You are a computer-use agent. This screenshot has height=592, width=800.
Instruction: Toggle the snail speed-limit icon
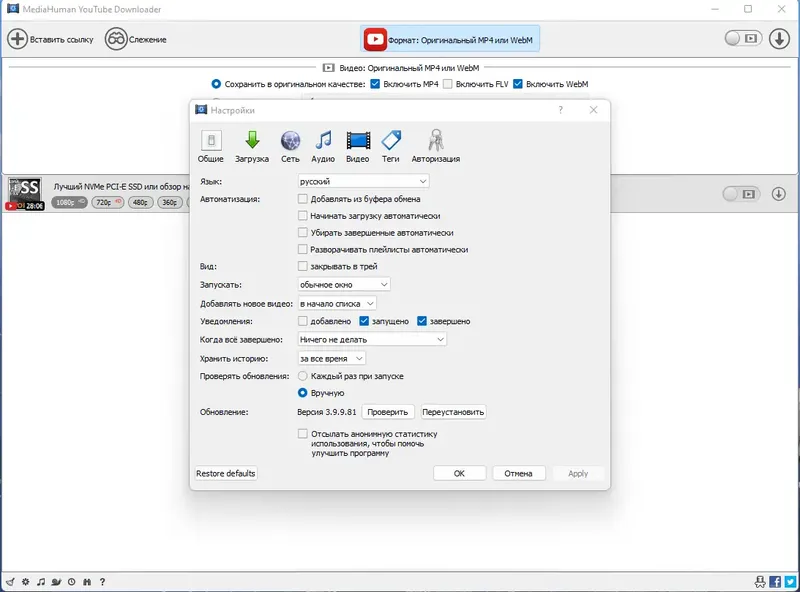56,582
